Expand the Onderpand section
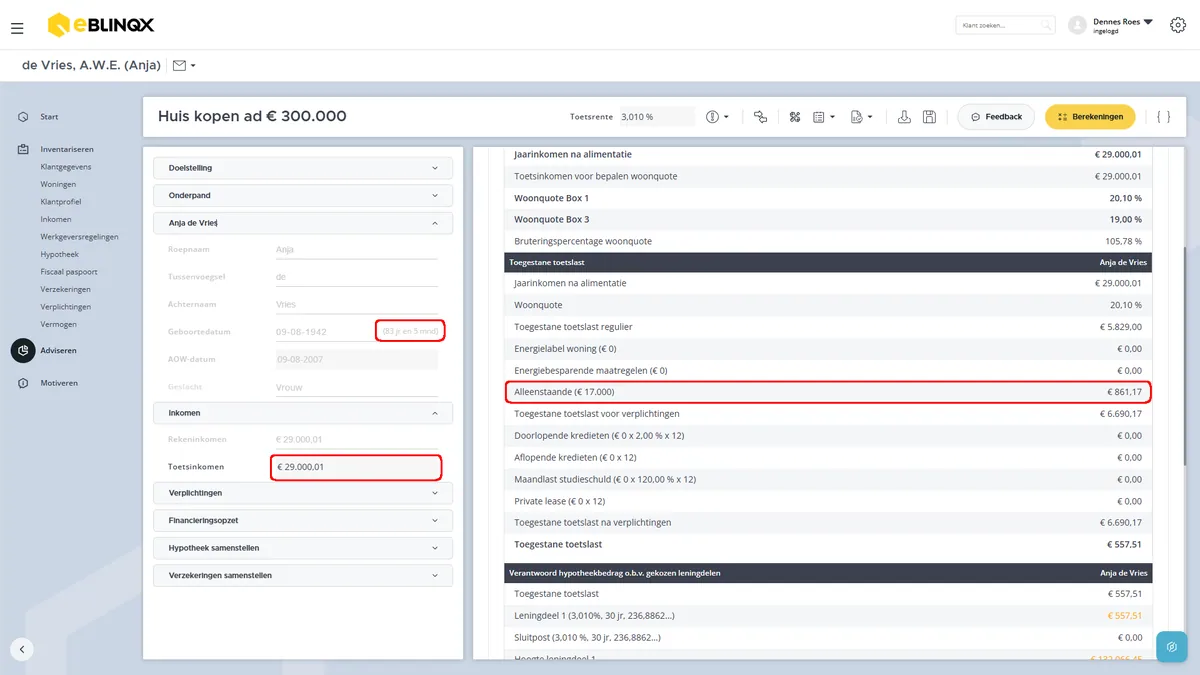Screen dimensions: 1200x675 coord(303,196)
